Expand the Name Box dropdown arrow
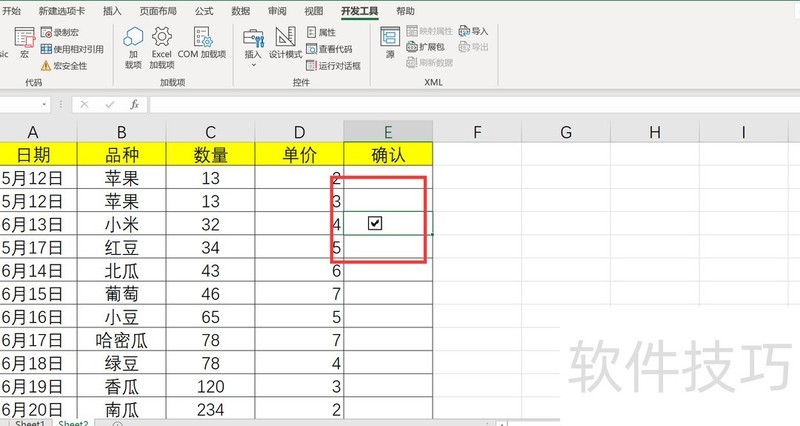Viewport: 800px width, 426px height. [x=44, y=105]
